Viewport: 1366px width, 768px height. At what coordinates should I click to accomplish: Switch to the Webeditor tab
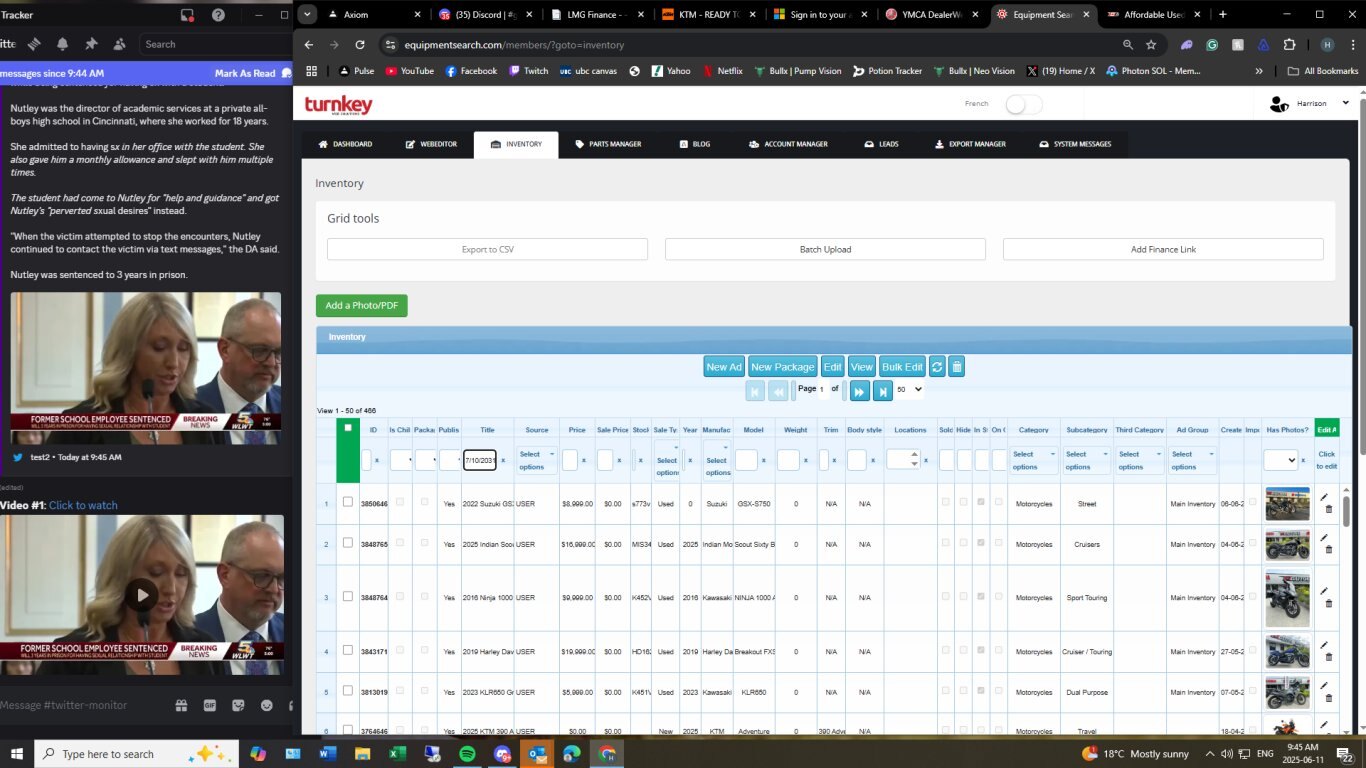click(431, 144)
